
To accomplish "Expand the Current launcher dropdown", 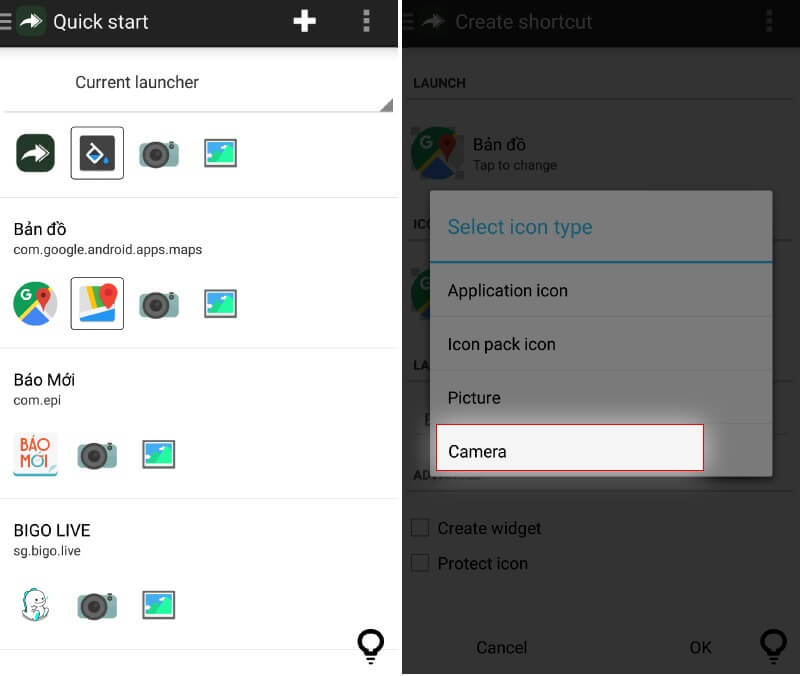I will 199,83.
